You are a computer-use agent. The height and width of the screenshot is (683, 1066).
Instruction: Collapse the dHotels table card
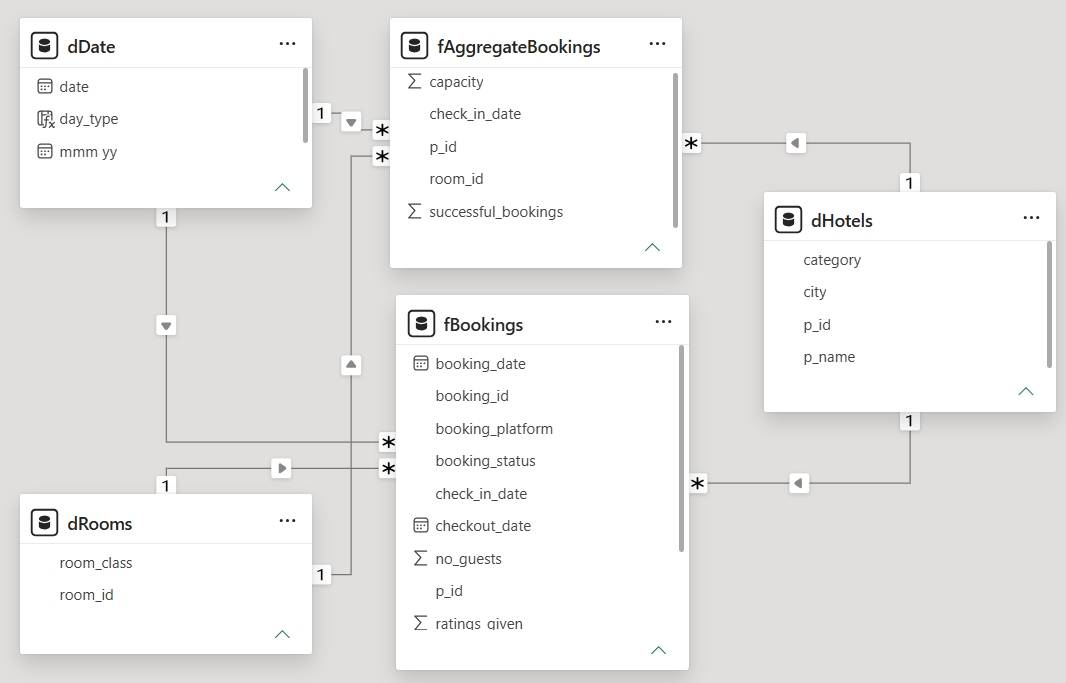coord(1026,391)
